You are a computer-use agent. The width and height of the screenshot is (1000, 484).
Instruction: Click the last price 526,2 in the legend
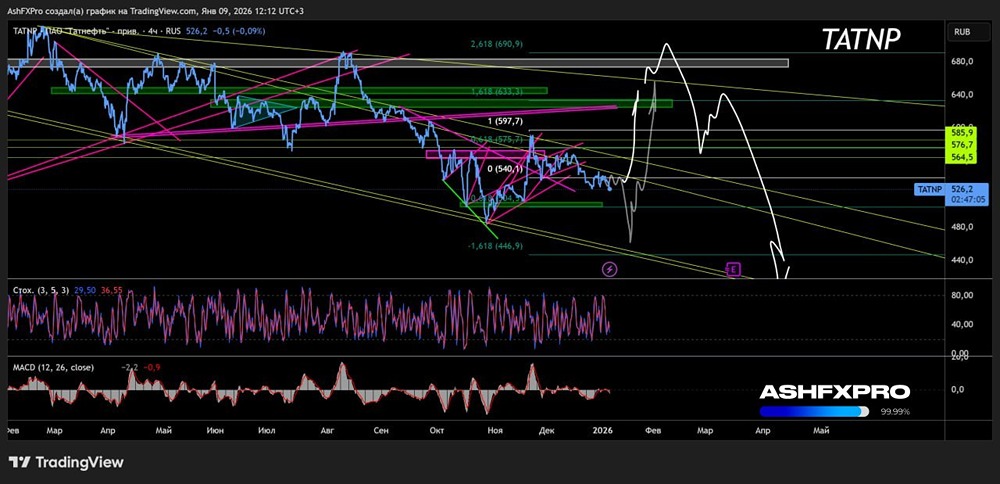[197, 31]
